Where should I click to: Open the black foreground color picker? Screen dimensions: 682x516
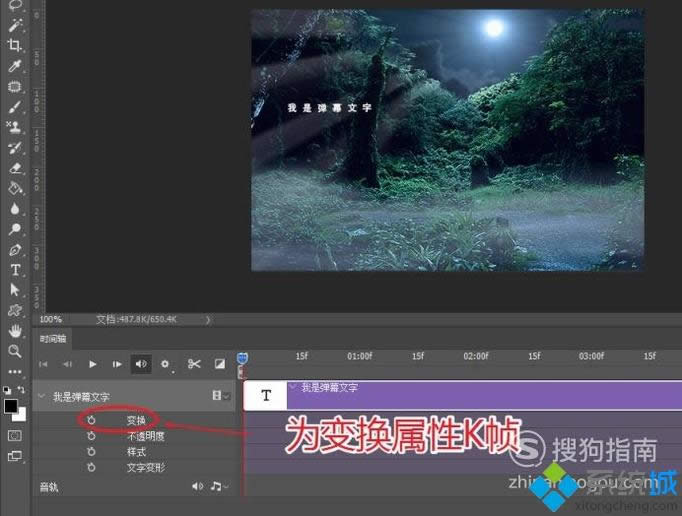pos(10,405)
